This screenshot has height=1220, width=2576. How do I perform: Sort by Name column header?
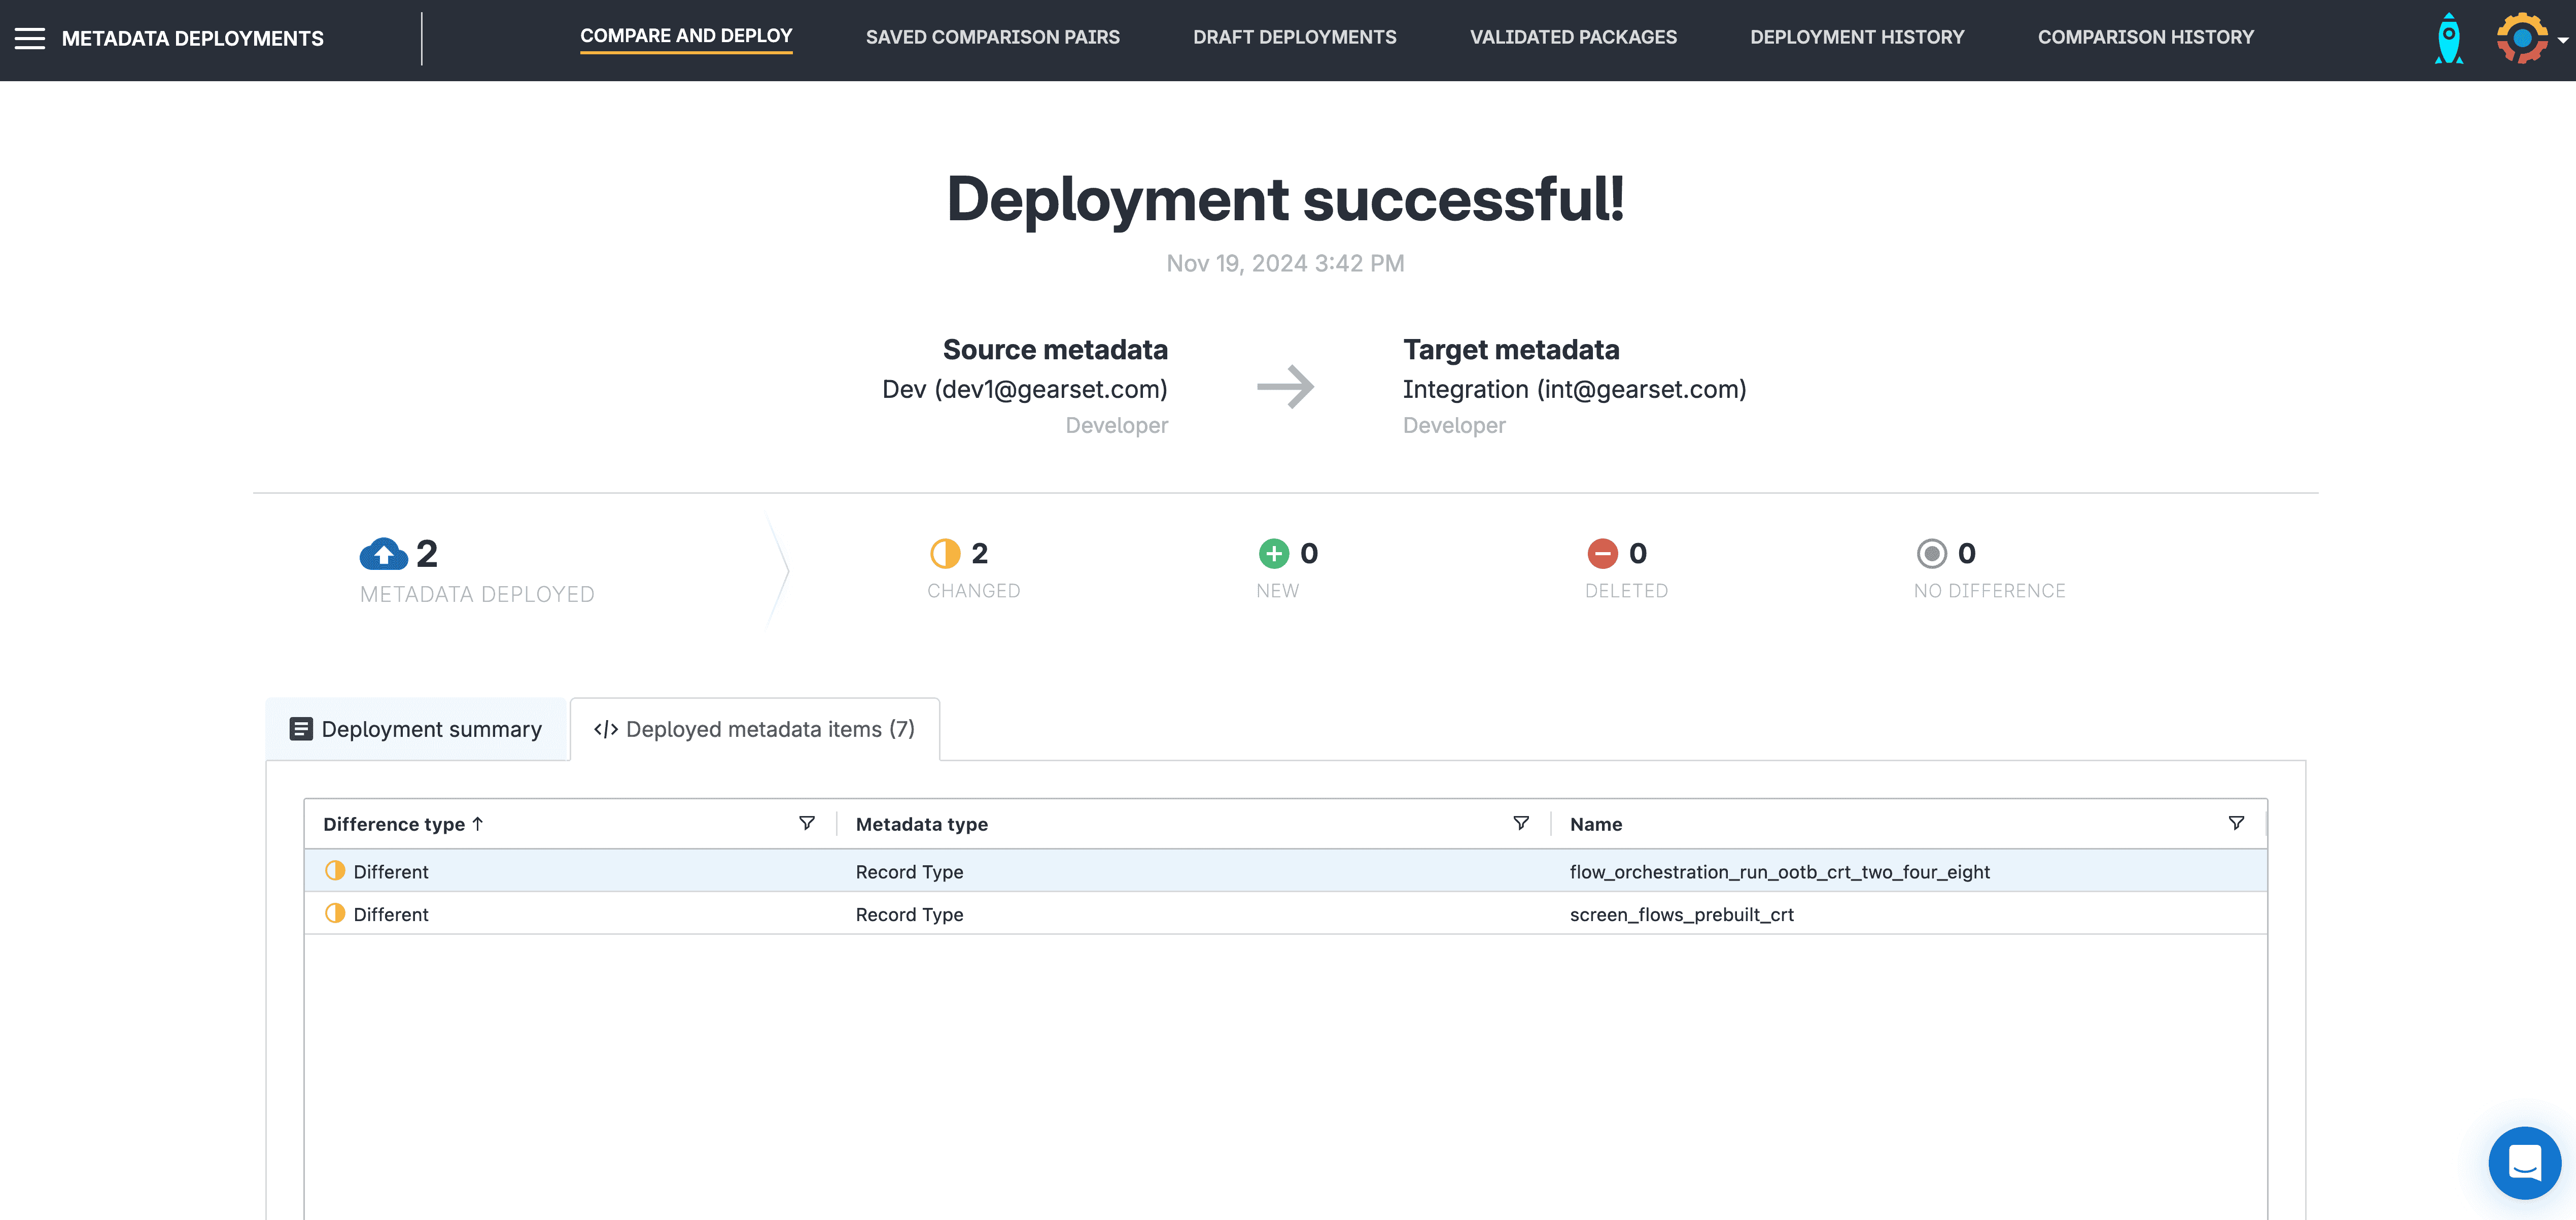(x=1596, y=824)
